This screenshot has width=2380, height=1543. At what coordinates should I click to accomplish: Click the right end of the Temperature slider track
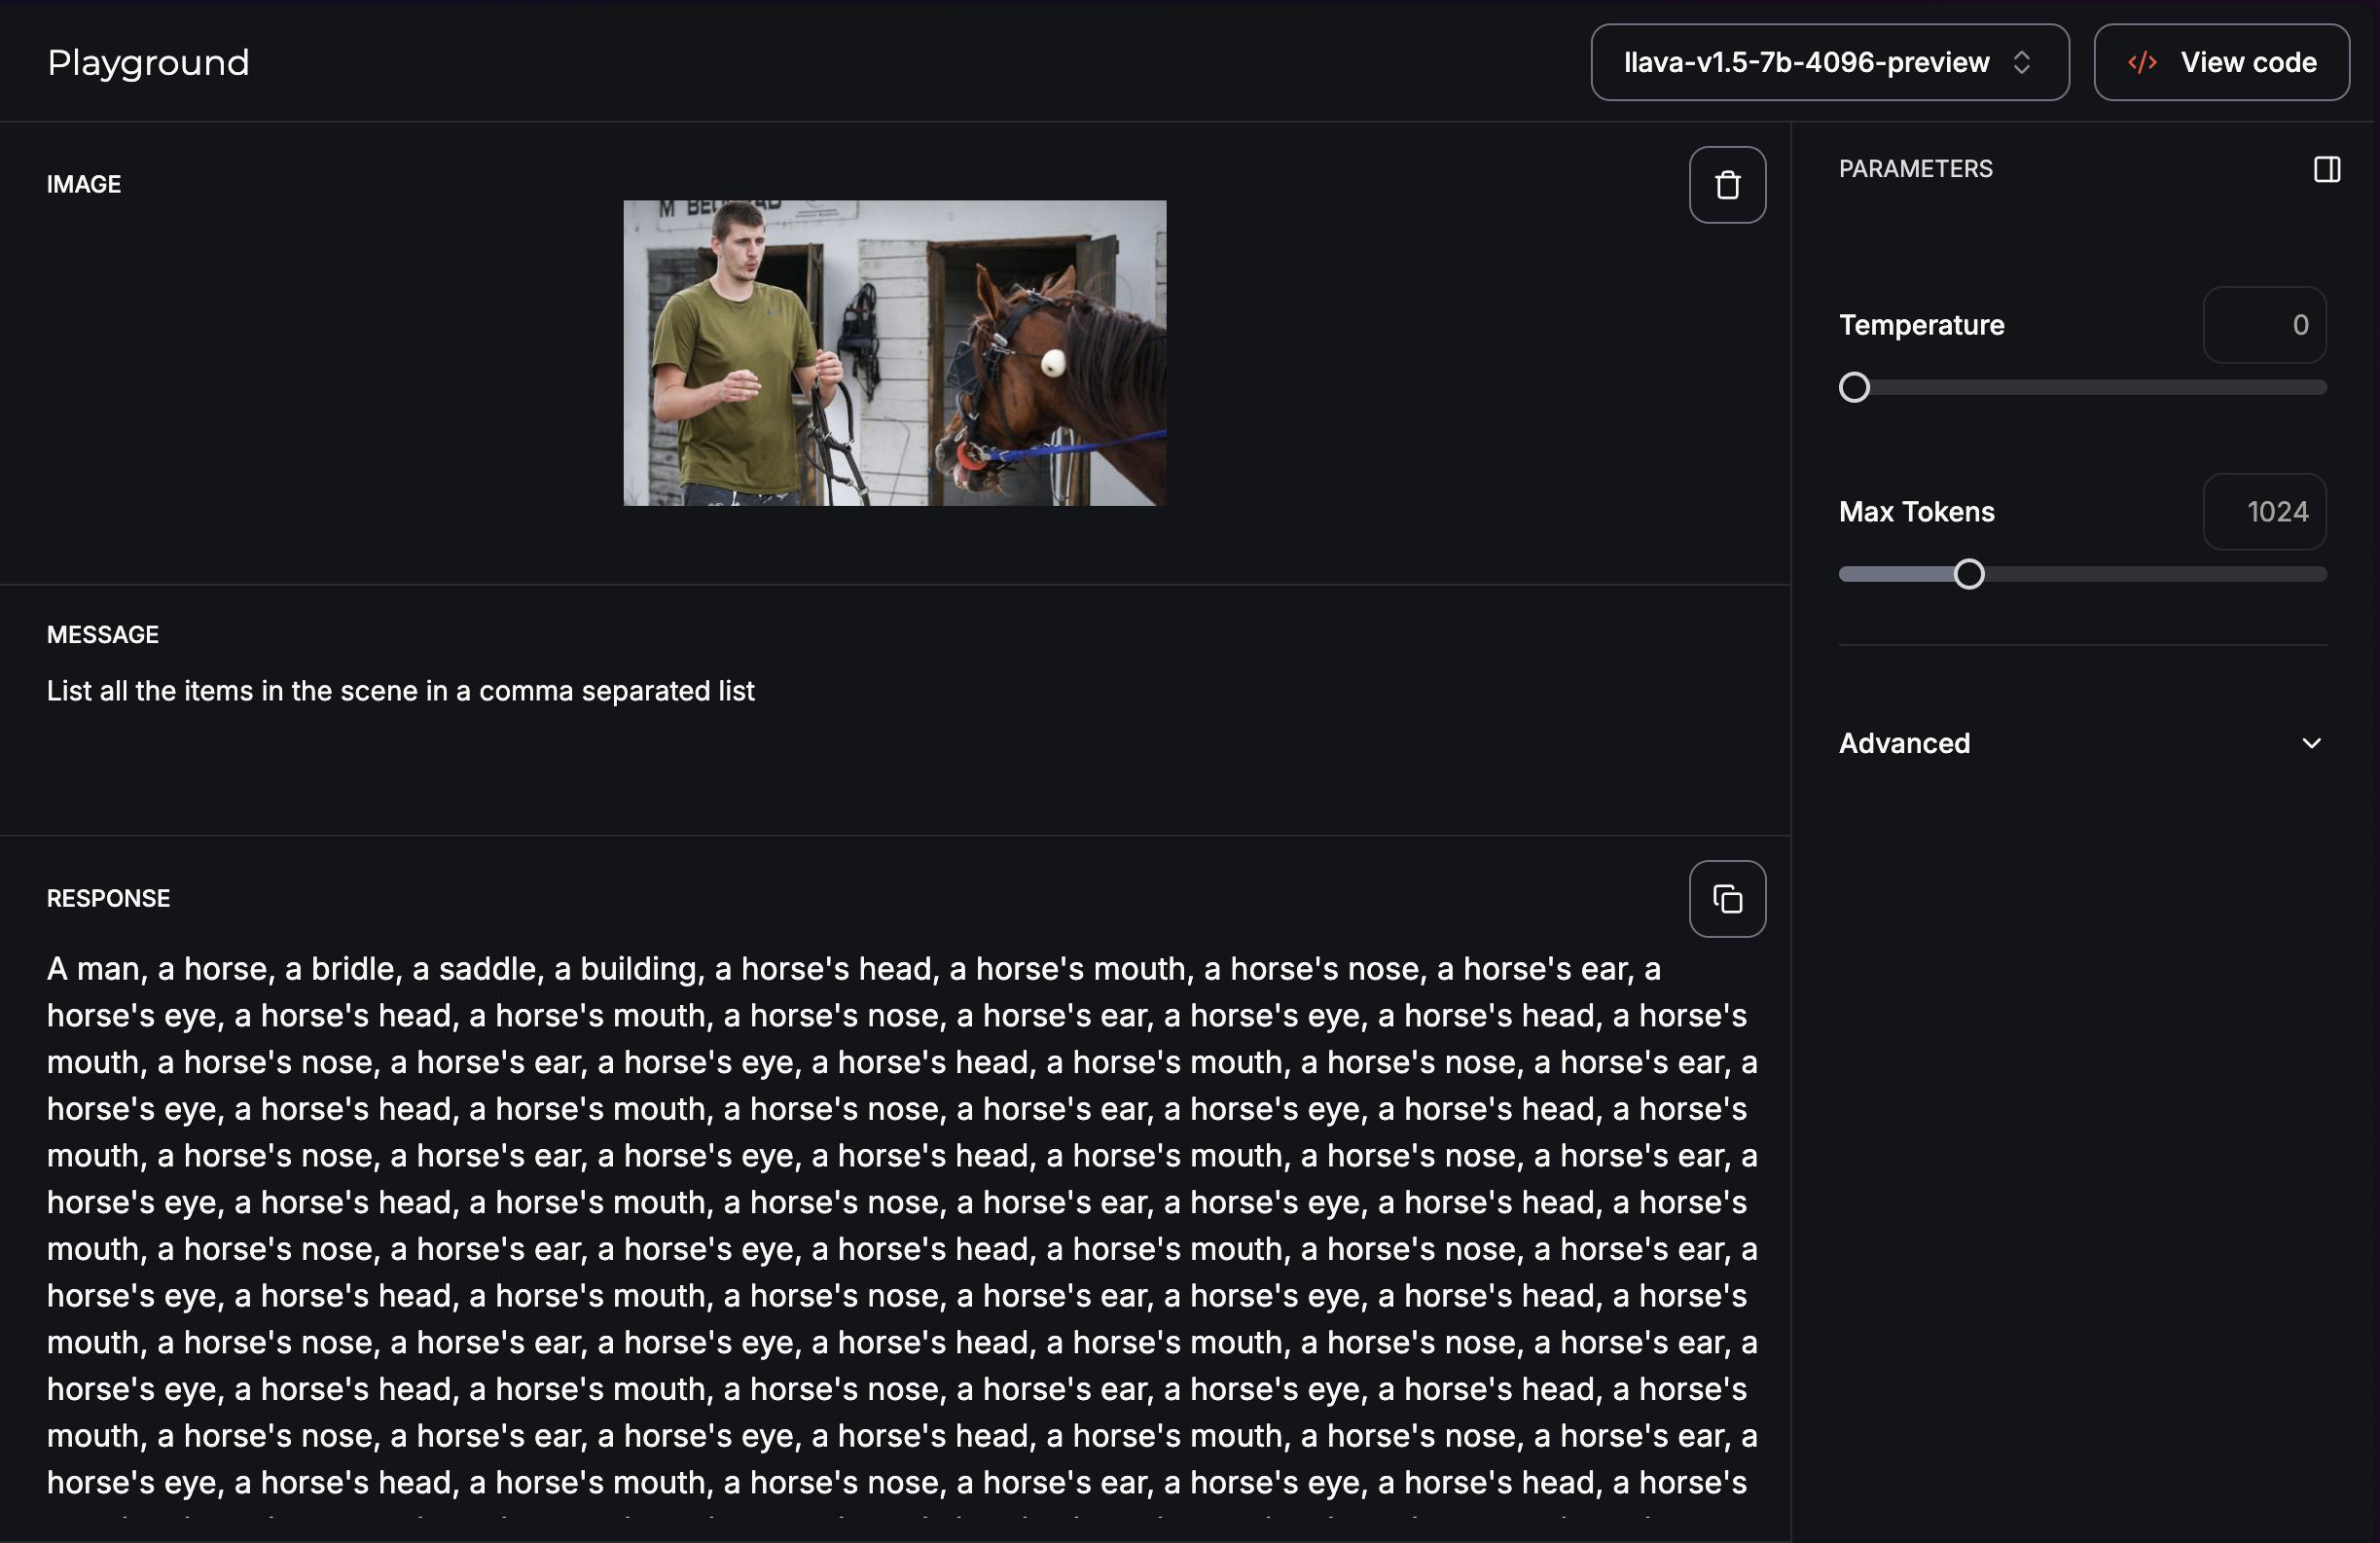pyautogui.click(x=2316, y=387)
